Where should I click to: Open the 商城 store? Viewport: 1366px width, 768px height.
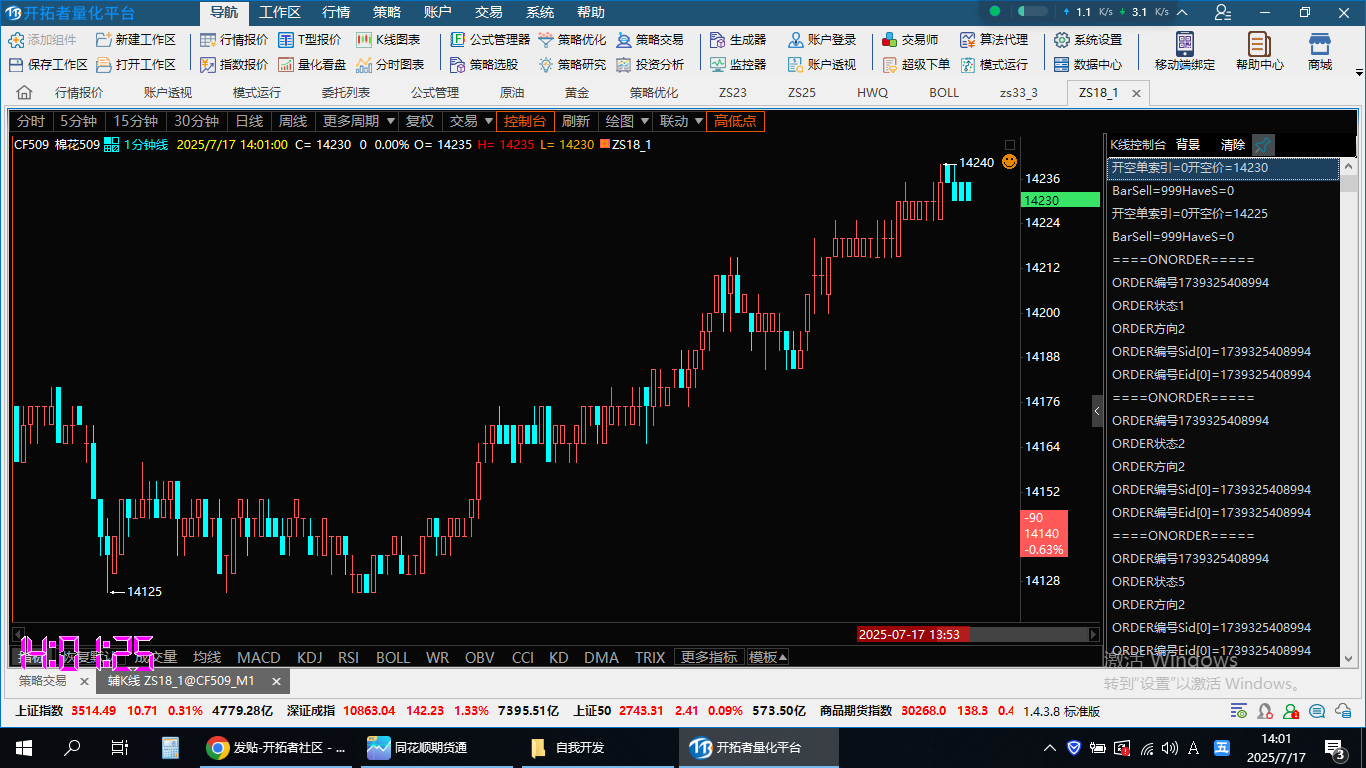[1320, 52]
